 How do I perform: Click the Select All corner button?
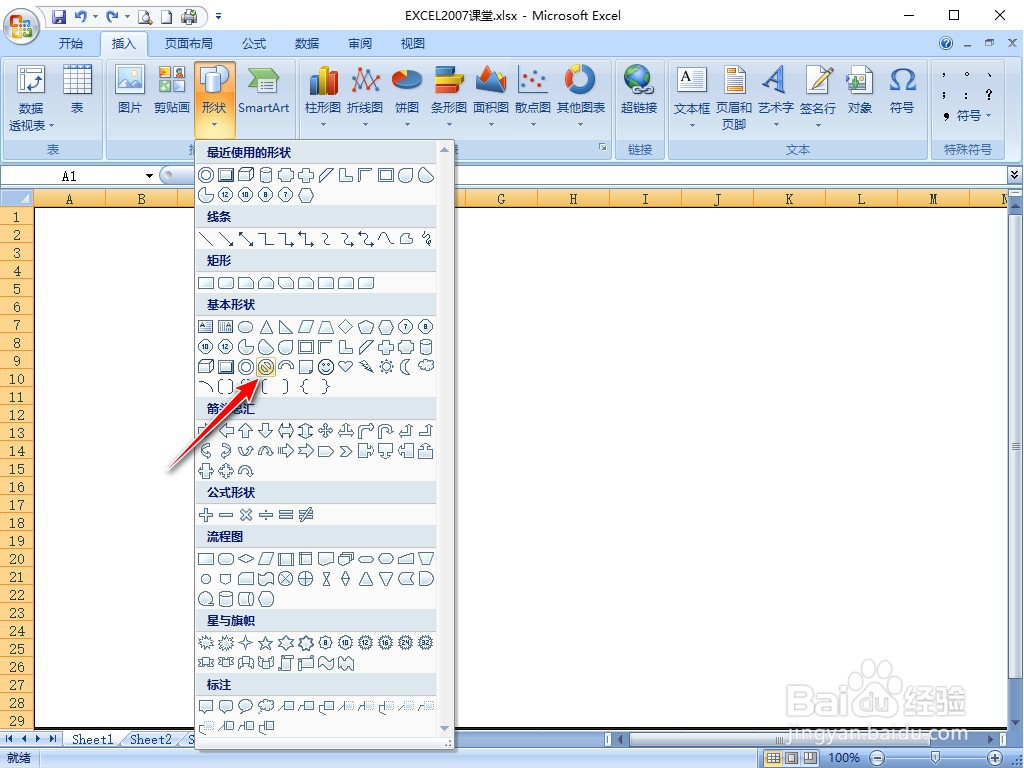point(16,198)
